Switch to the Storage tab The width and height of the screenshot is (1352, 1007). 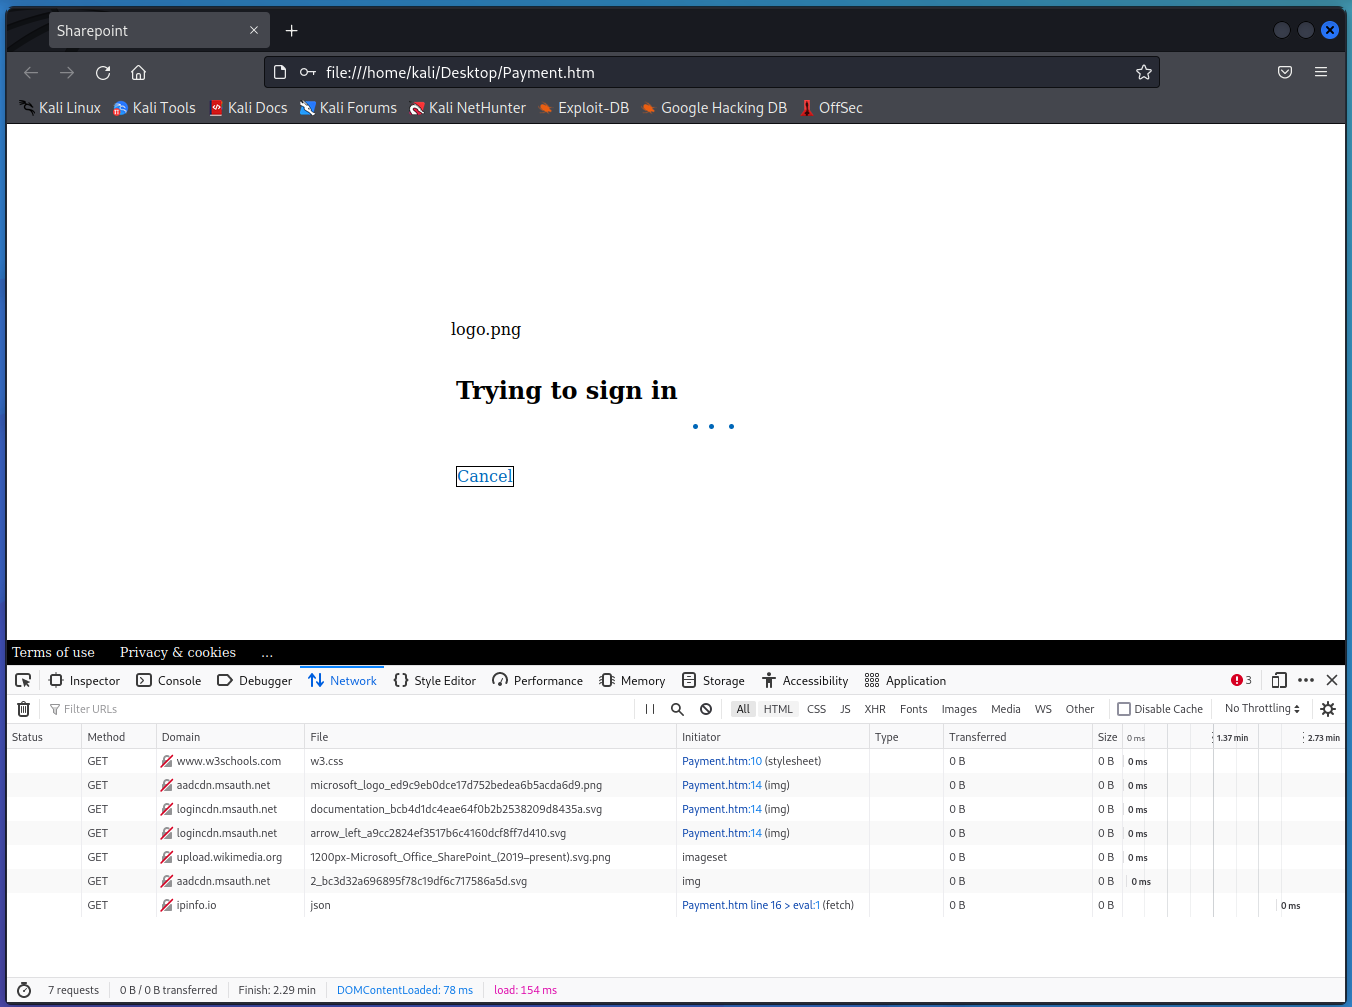(713, 680)
